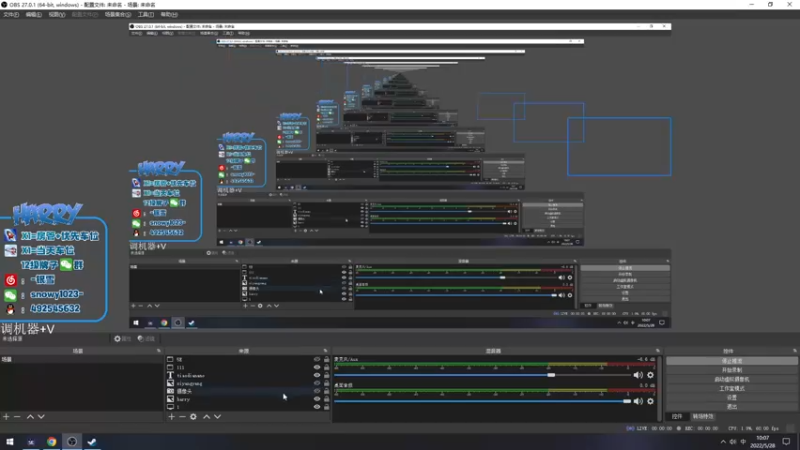
Task: Click the 开始录制 button
Action: 732,370
